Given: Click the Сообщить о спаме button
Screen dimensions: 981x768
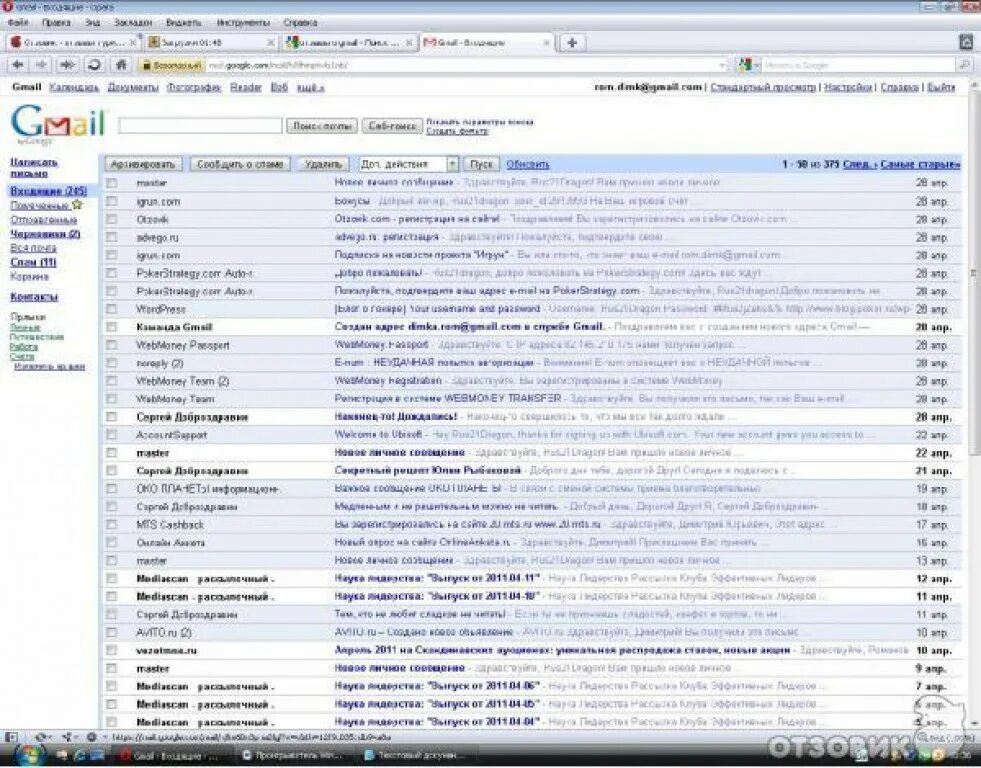Looking at the screenshot, I should tap(240, 164).
